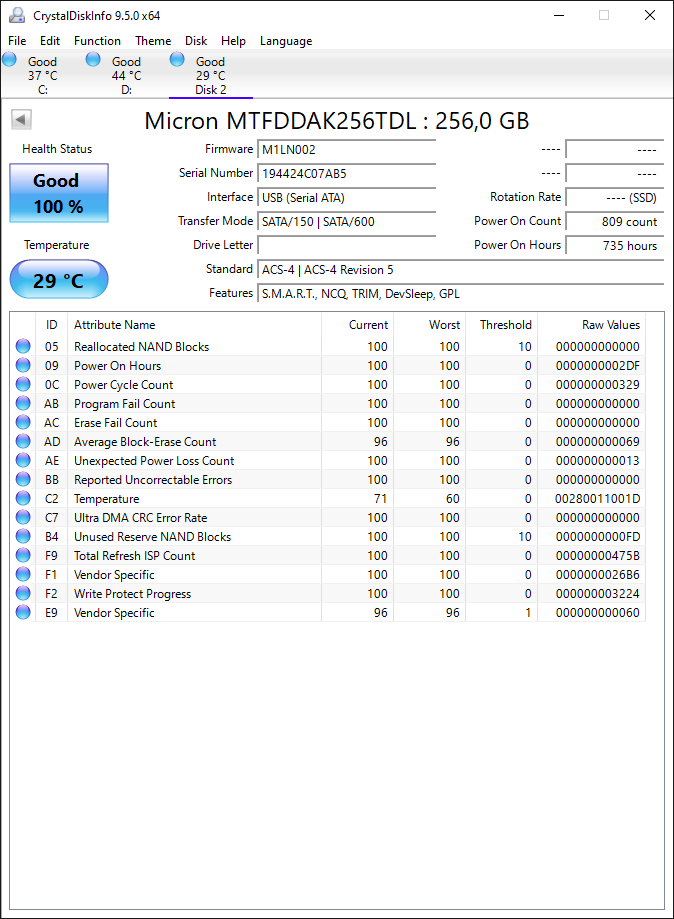
Task: Open the Language menu
Action: click(286, 40)
